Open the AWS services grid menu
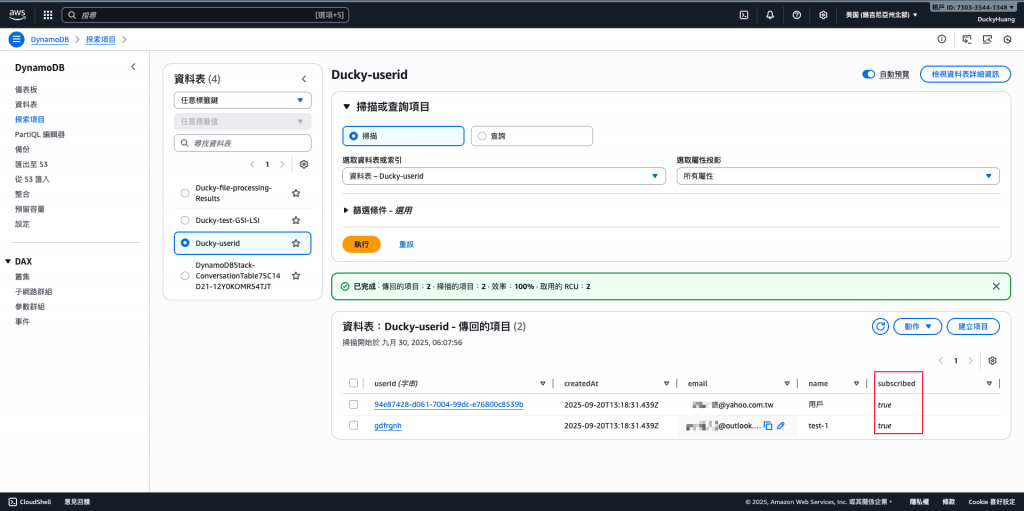Image resolution: width=1024 pixels, height=511 pixels. click(48, 15)
